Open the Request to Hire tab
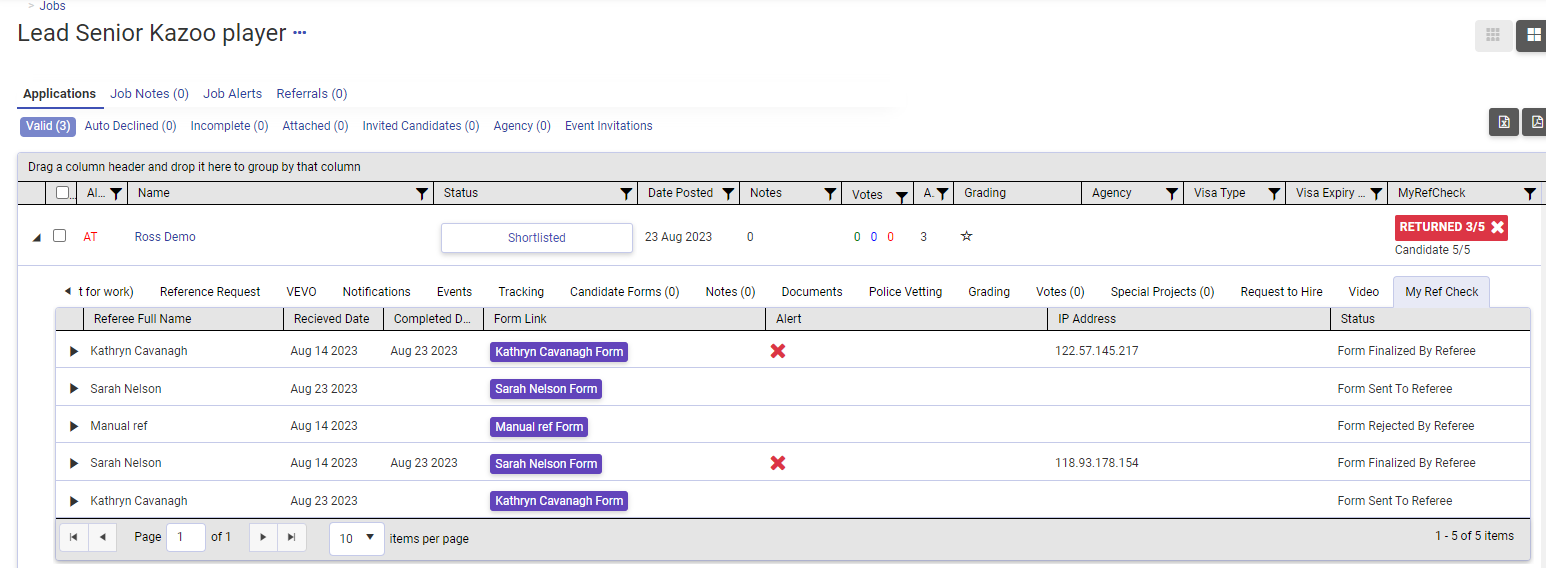Image resolution: width=1546 pixels, height=568 pixels. (1281, 292)
